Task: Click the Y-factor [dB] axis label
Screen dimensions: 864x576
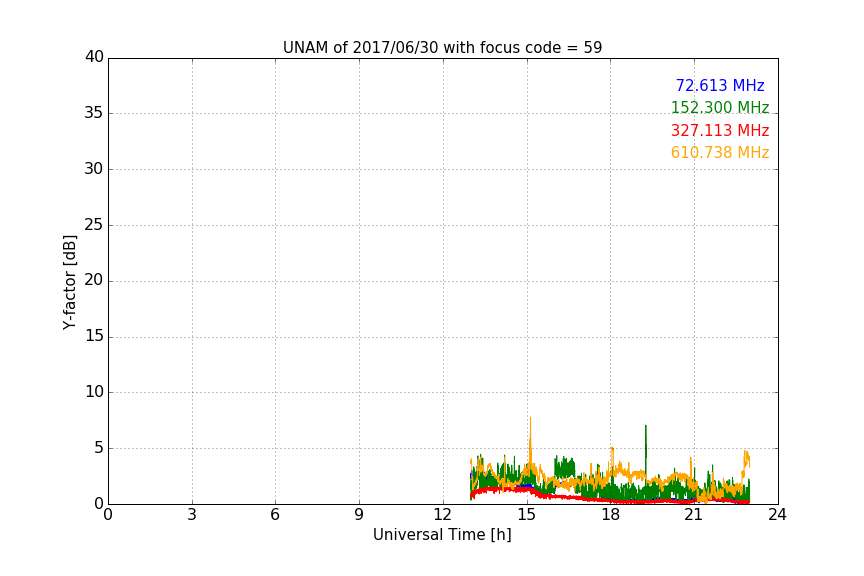Action: [69, 282]
